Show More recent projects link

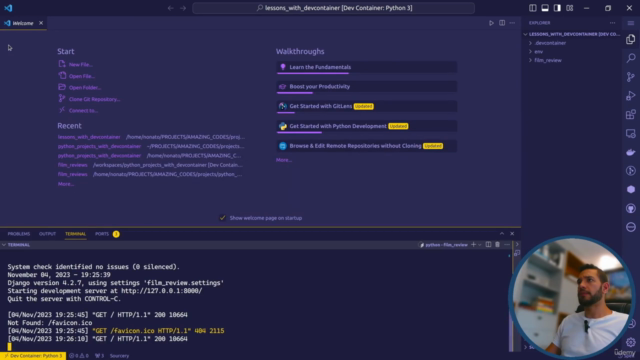click(x=66, y=184)
